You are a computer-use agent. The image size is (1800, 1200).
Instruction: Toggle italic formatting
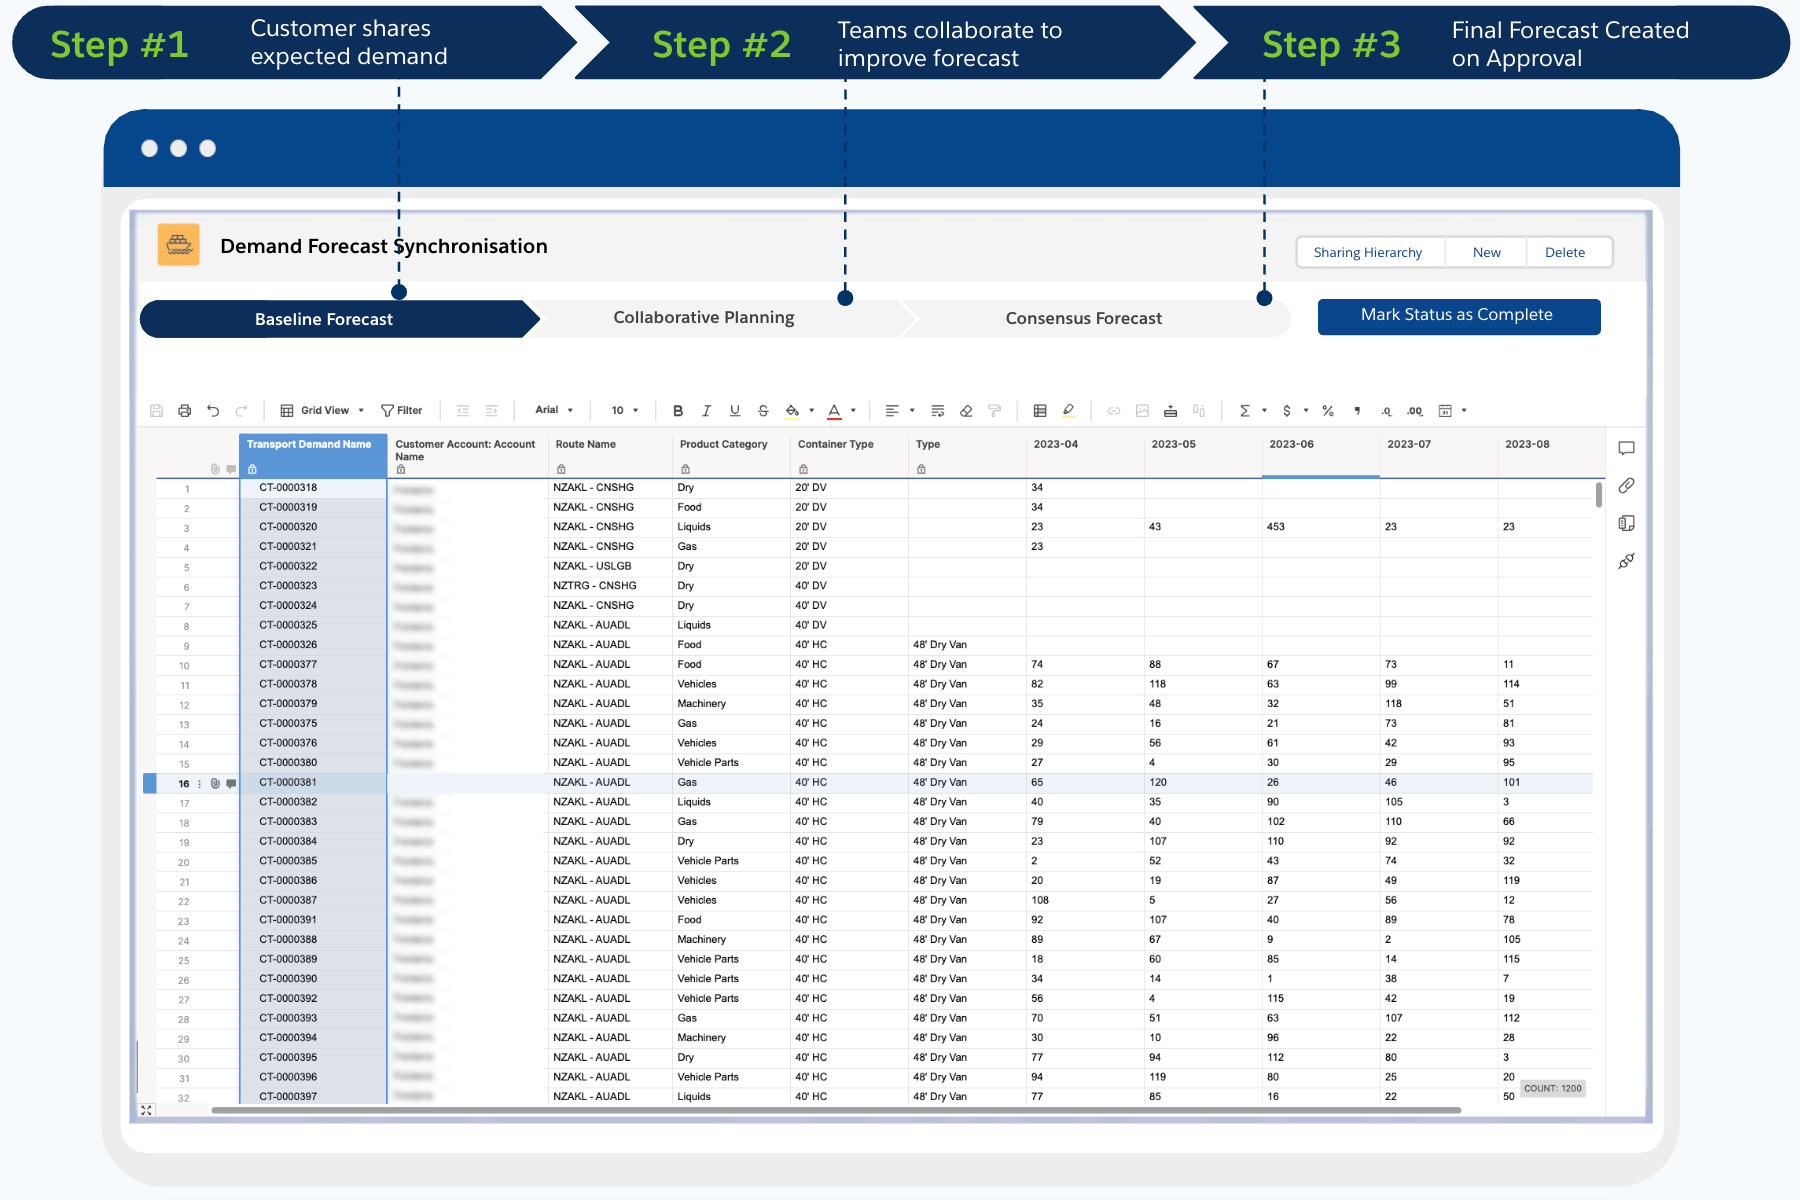706,411
